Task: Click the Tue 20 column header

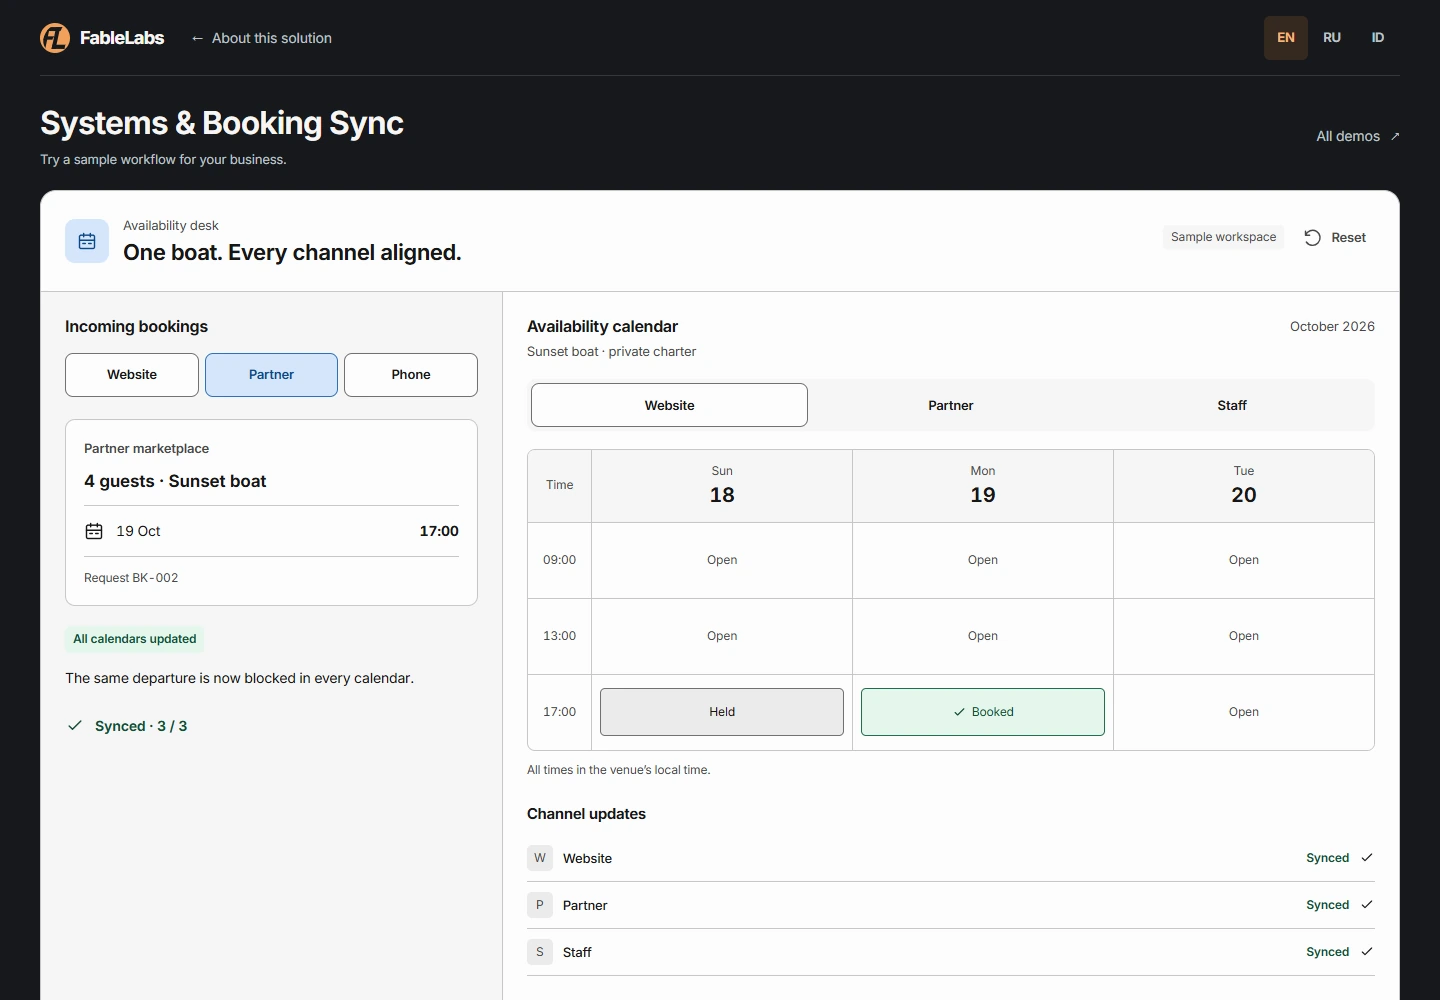Action: point(1244,486)
